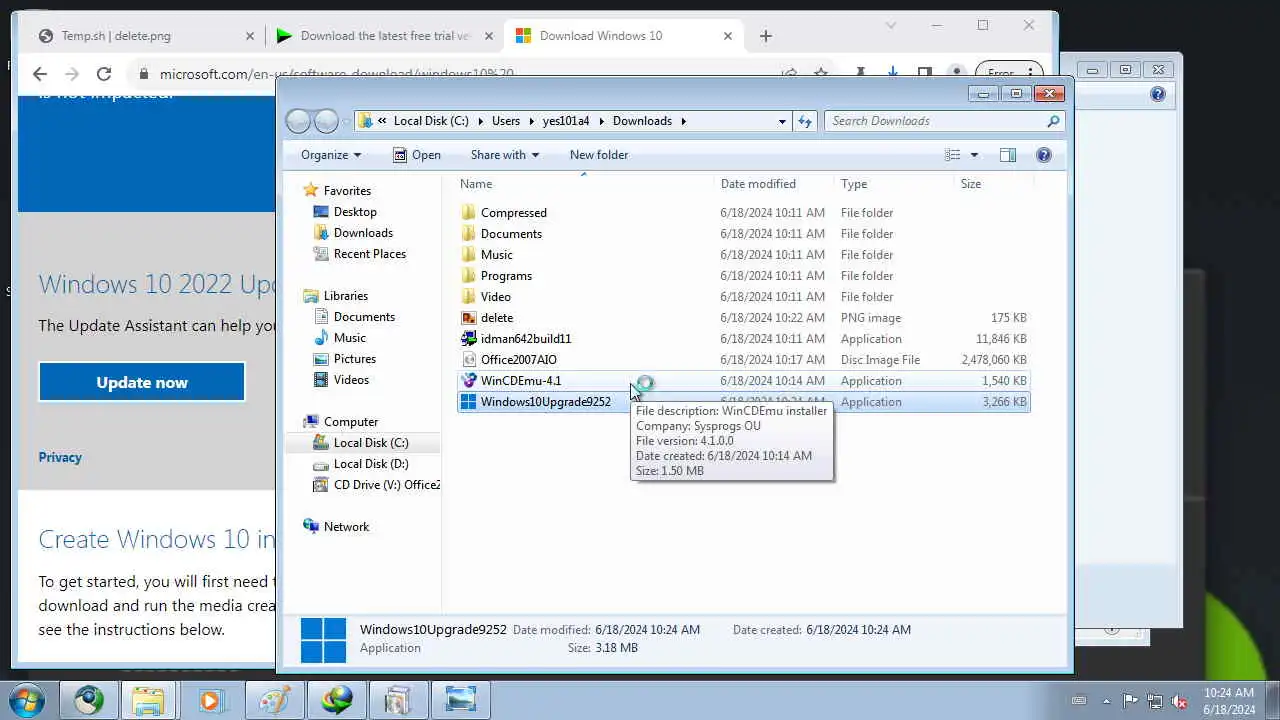1280x720 pixels.
Task: Select Local Disk (D:) in the tree
Action: (x=371, y=464)
